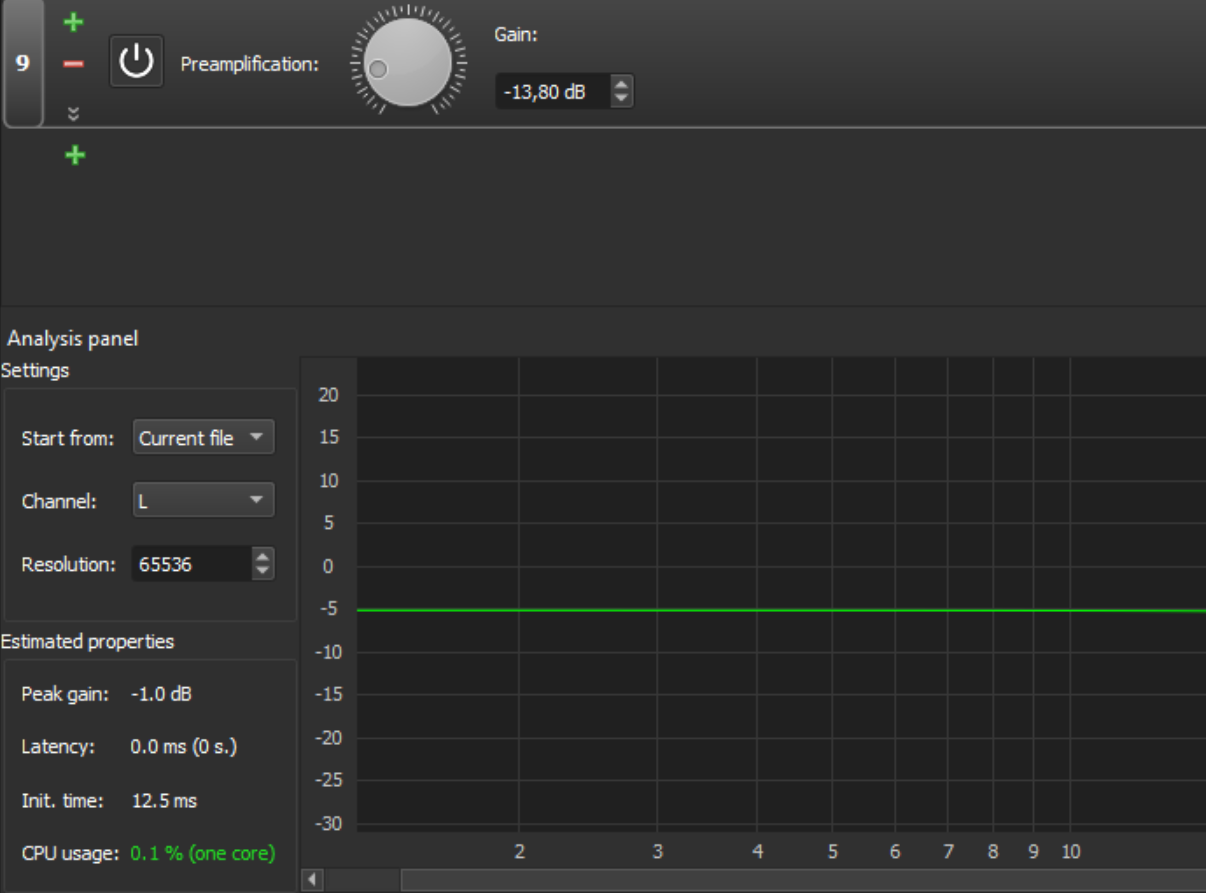Open the Start from dropdown
1206x893 pixels.
click(203, 438)
